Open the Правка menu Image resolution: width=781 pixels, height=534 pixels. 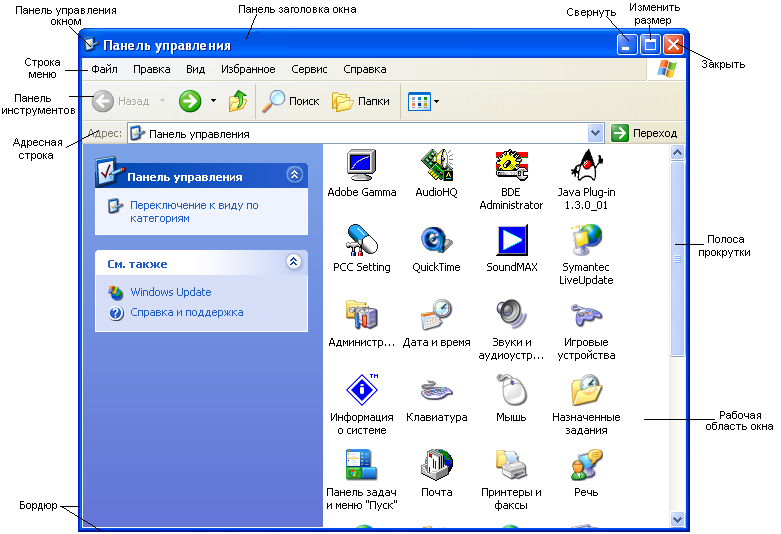point(151,69)
